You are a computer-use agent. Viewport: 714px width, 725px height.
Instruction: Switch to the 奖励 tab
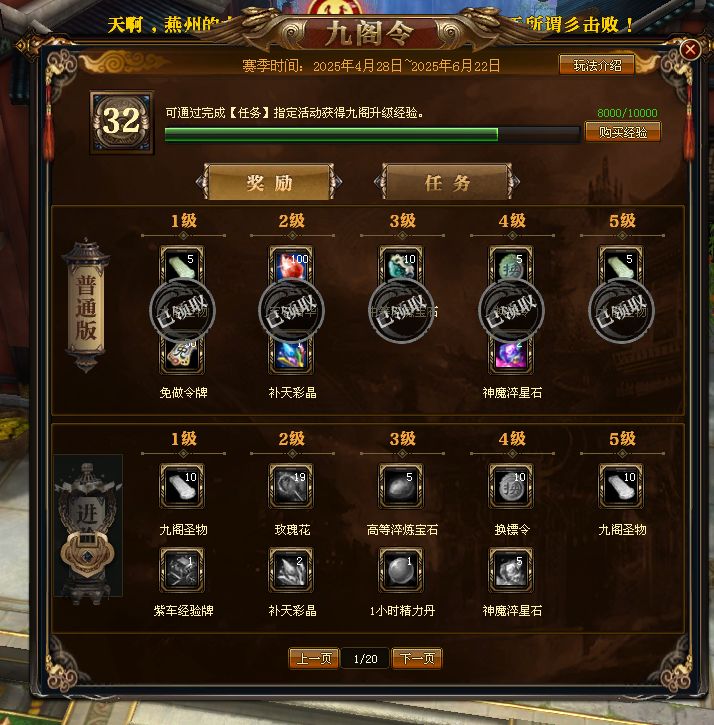[x=269, y=182]
